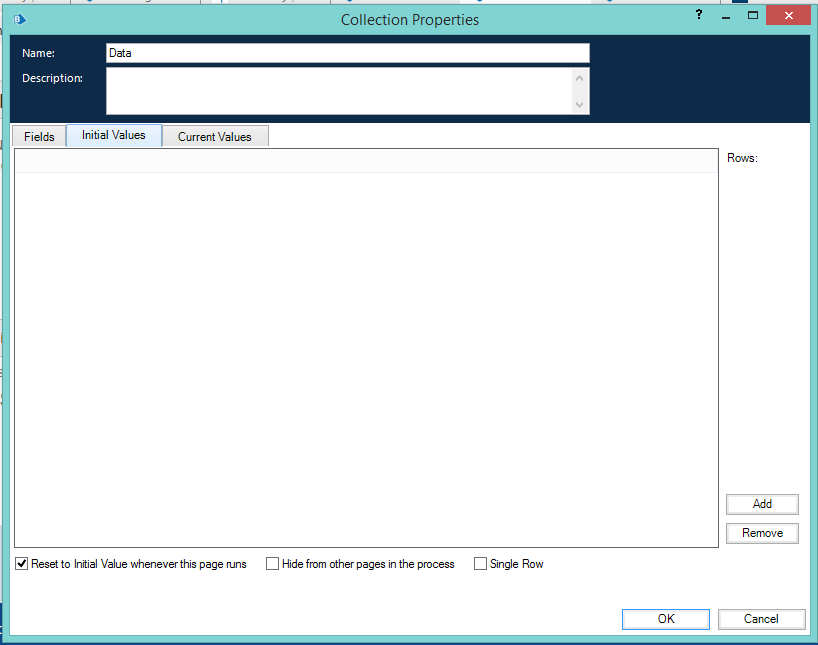Viewport: 818px width, 645px height.
Task: Click the Remove button
Action: (762, 533)
